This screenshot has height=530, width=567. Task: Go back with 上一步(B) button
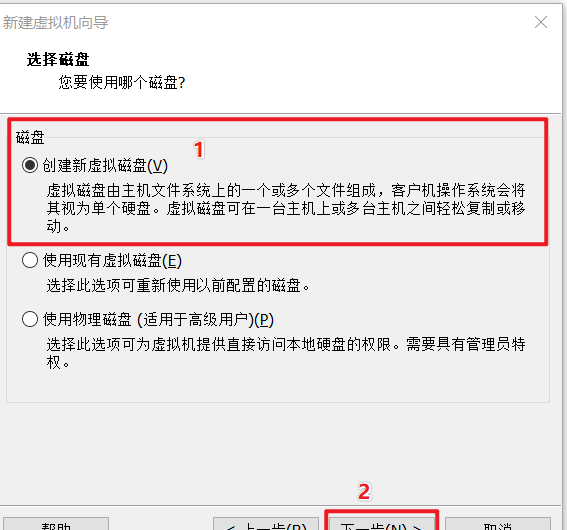[x=266, y=524]
